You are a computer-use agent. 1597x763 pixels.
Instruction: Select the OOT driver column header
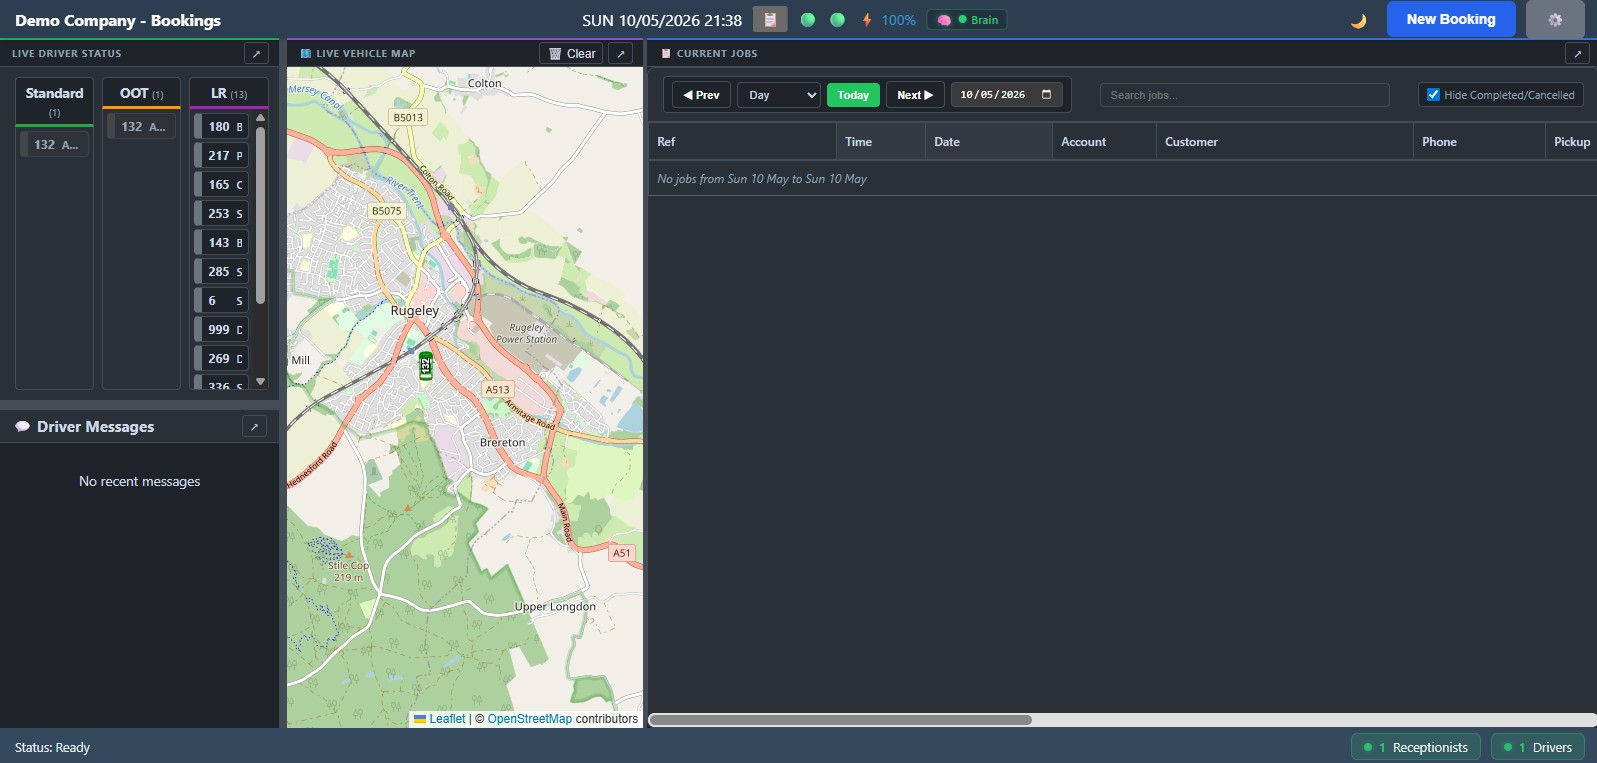tap(141, 93)
